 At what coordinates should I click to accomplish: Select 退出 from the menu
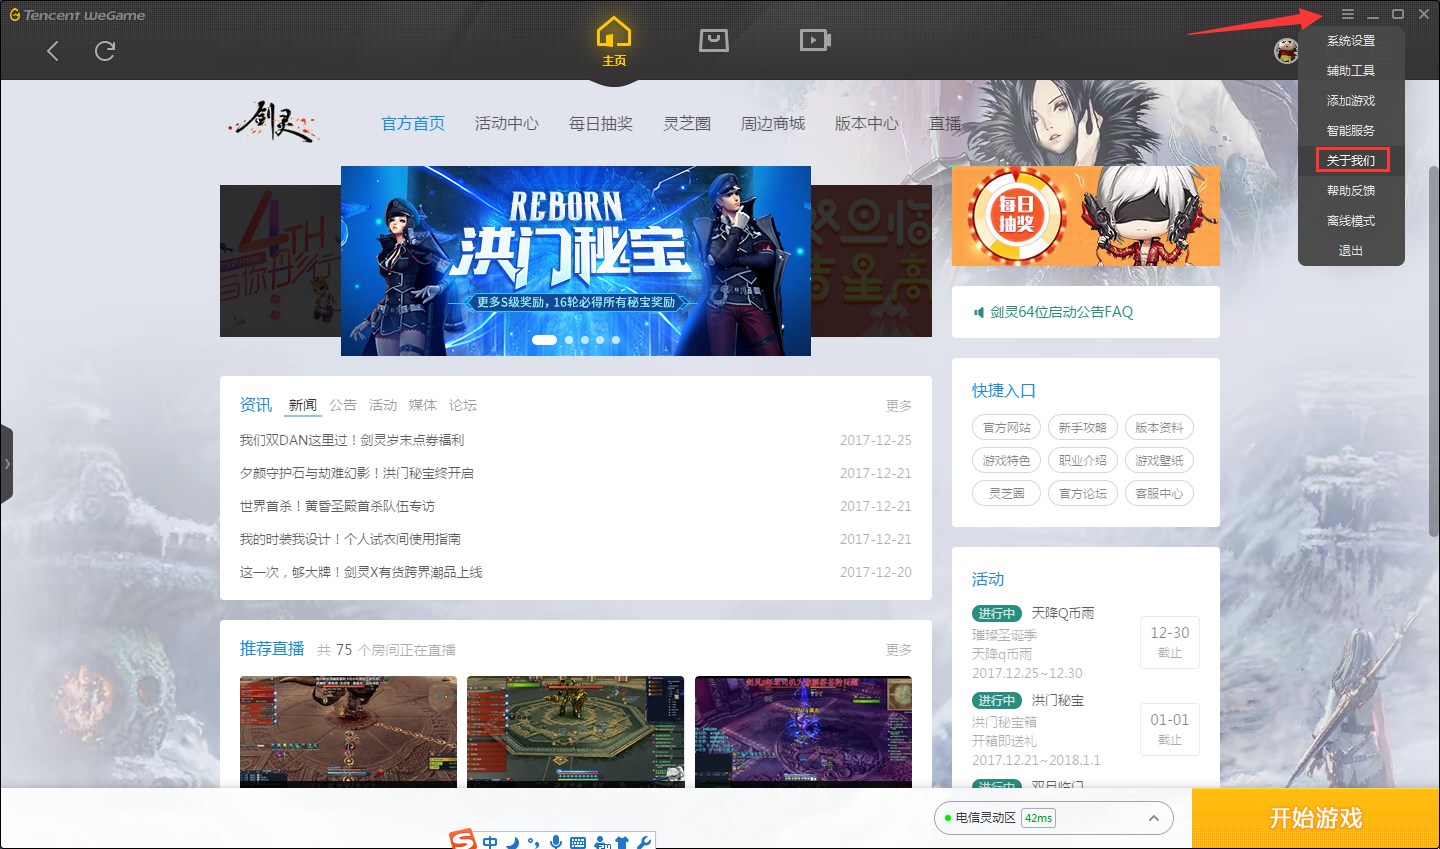tap(1351, 251)
